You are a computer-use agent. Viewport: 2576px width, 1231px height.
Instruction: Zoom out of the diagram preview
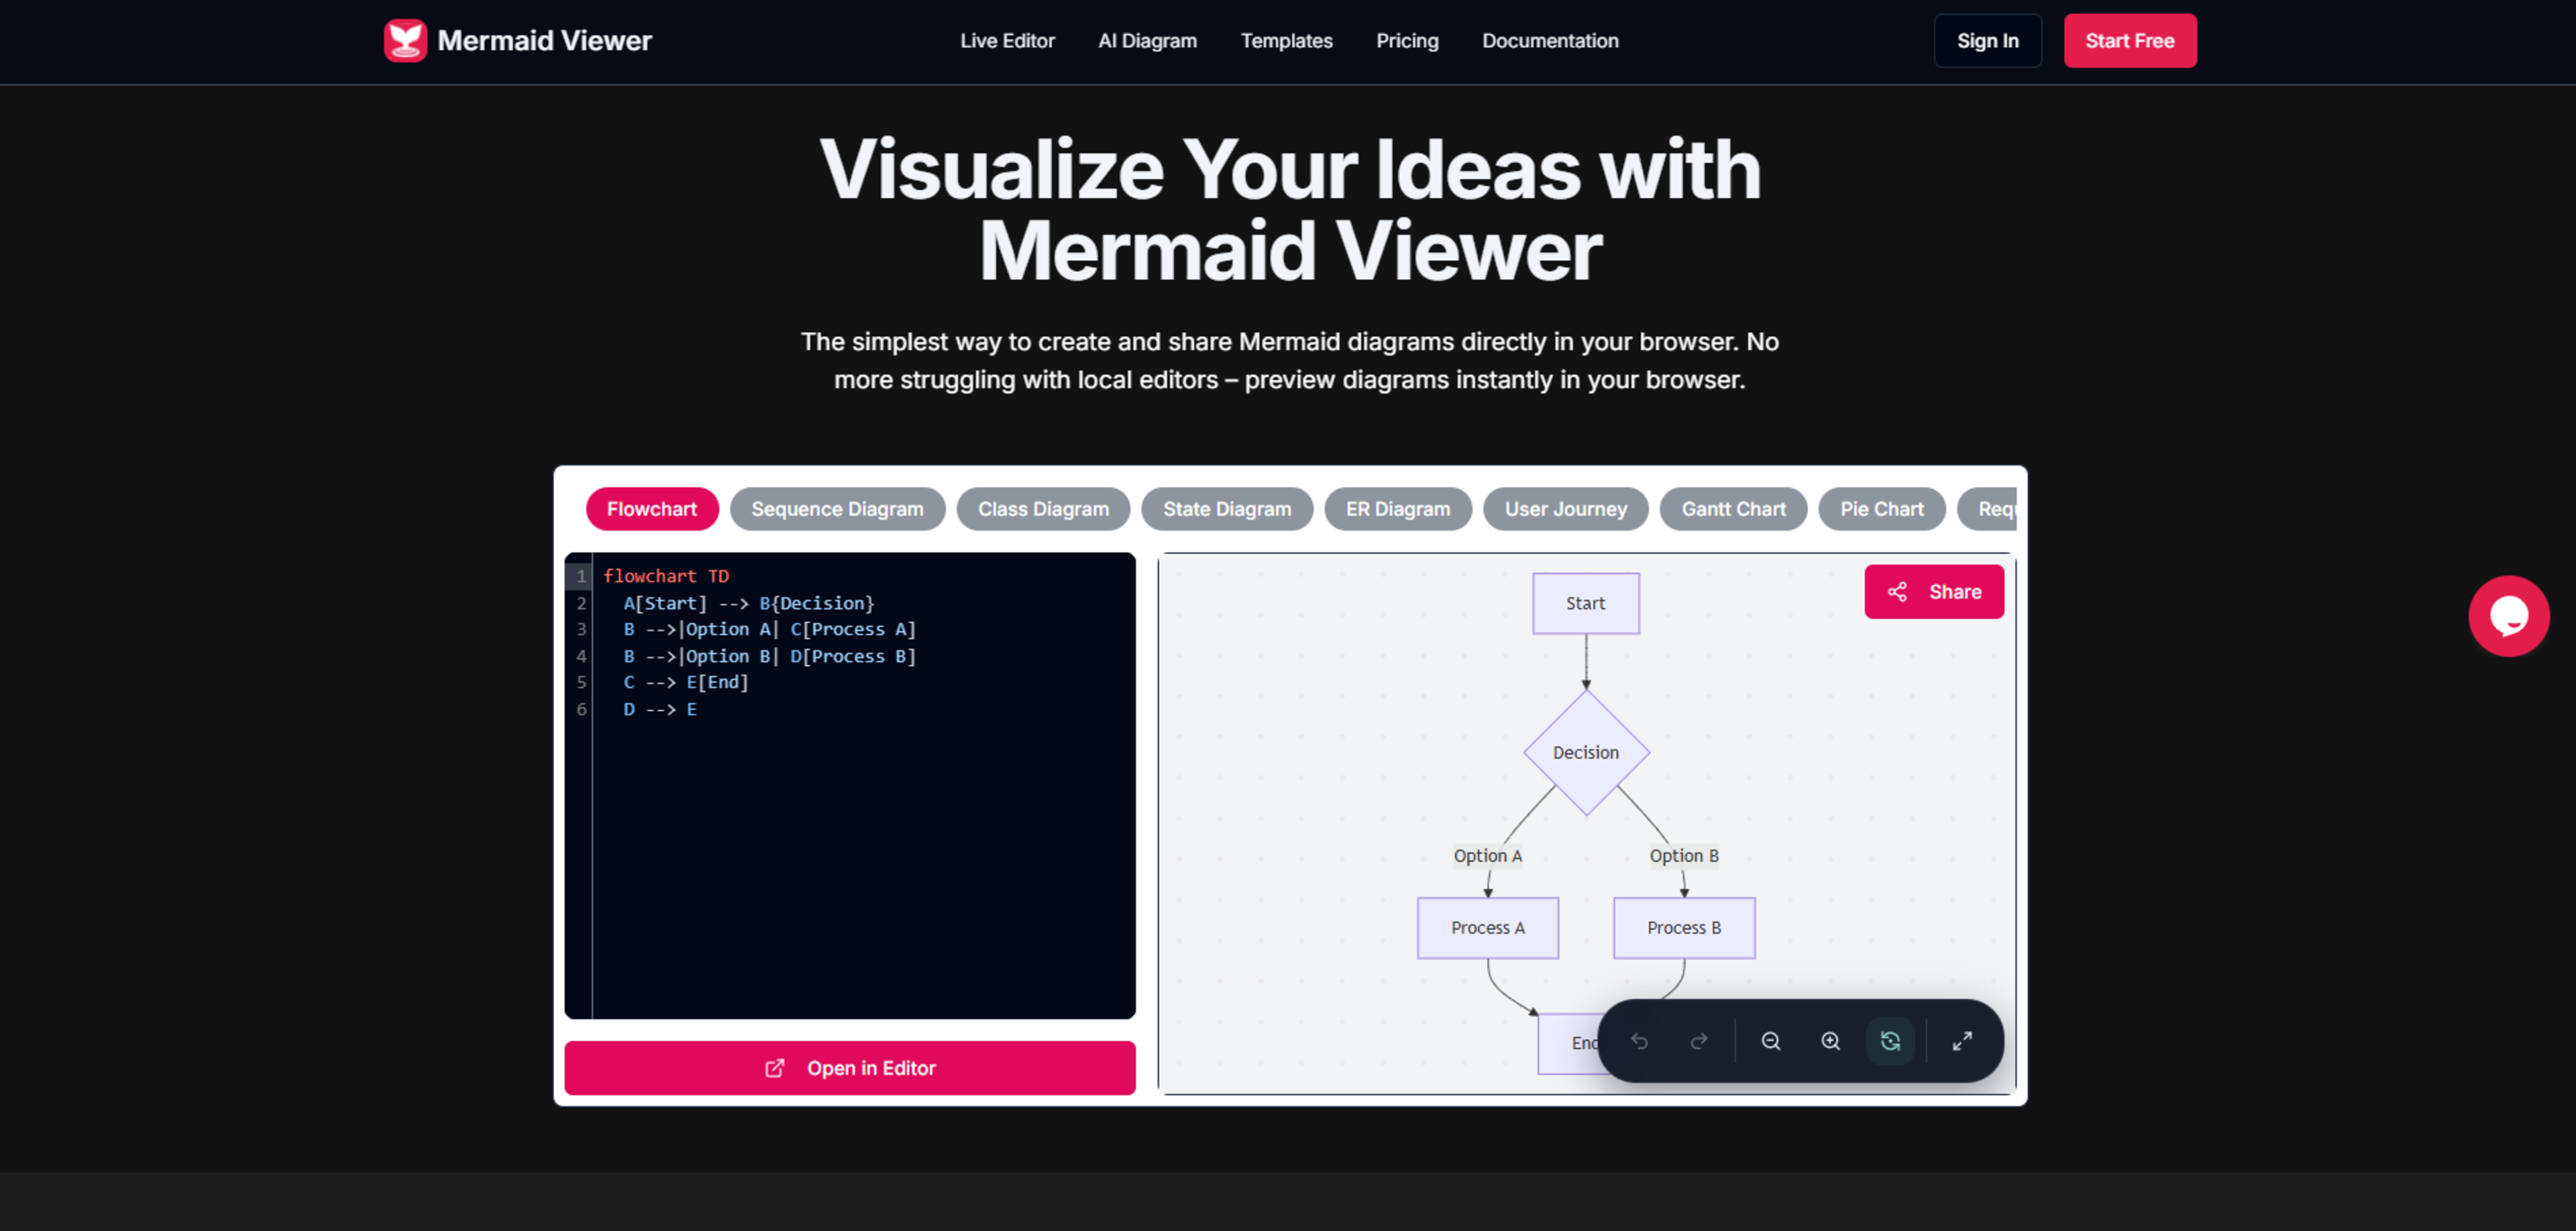coord(1771,1041)
